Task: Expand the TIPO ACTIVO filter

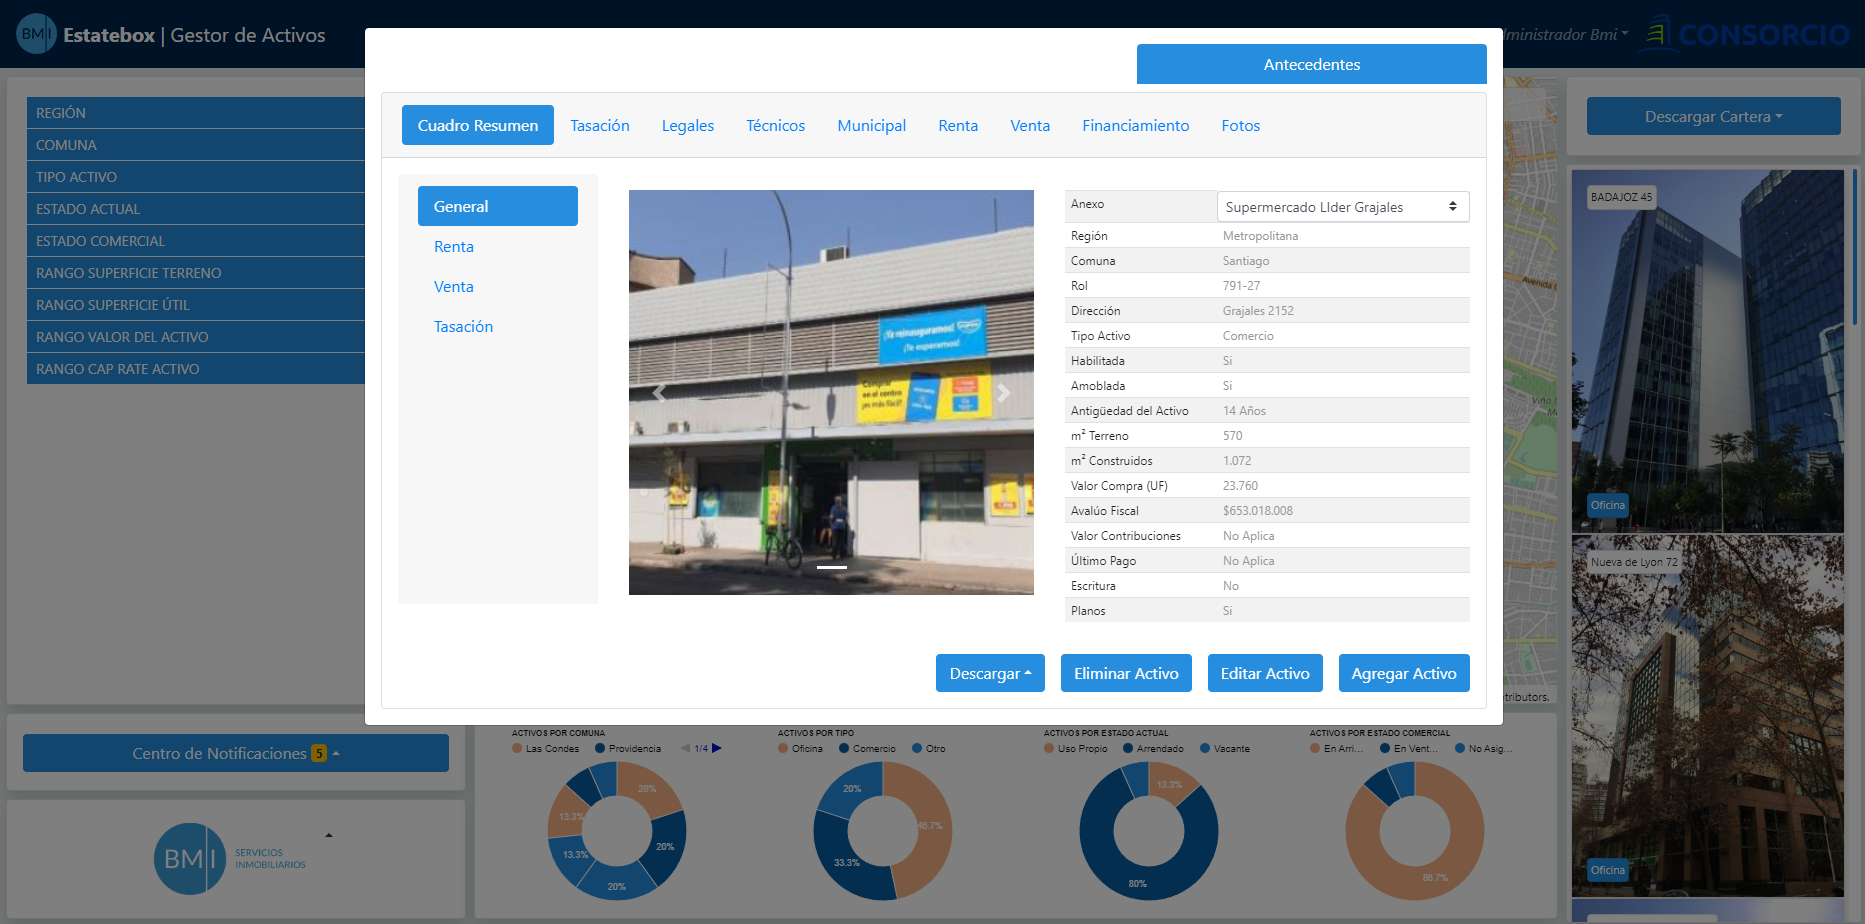Action: (x=196, y=177)
